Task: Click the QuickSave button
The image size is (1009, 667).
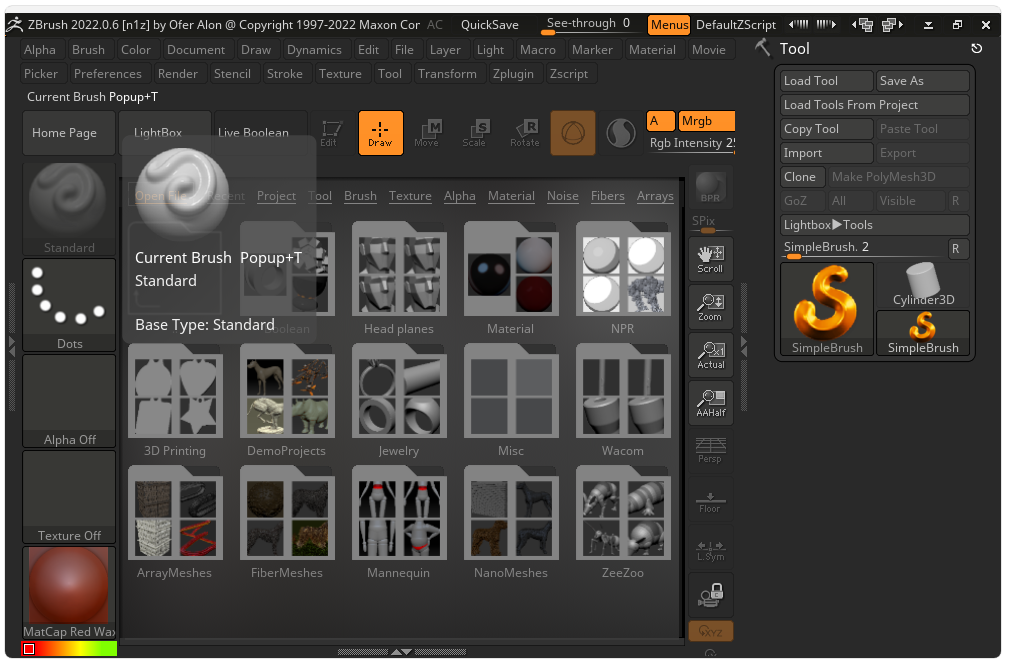Action: pyautogui.click(x=490, y=25)
